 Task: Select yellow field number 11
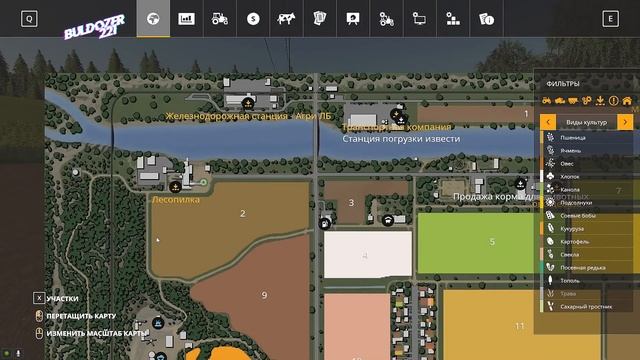click(521, 325)
